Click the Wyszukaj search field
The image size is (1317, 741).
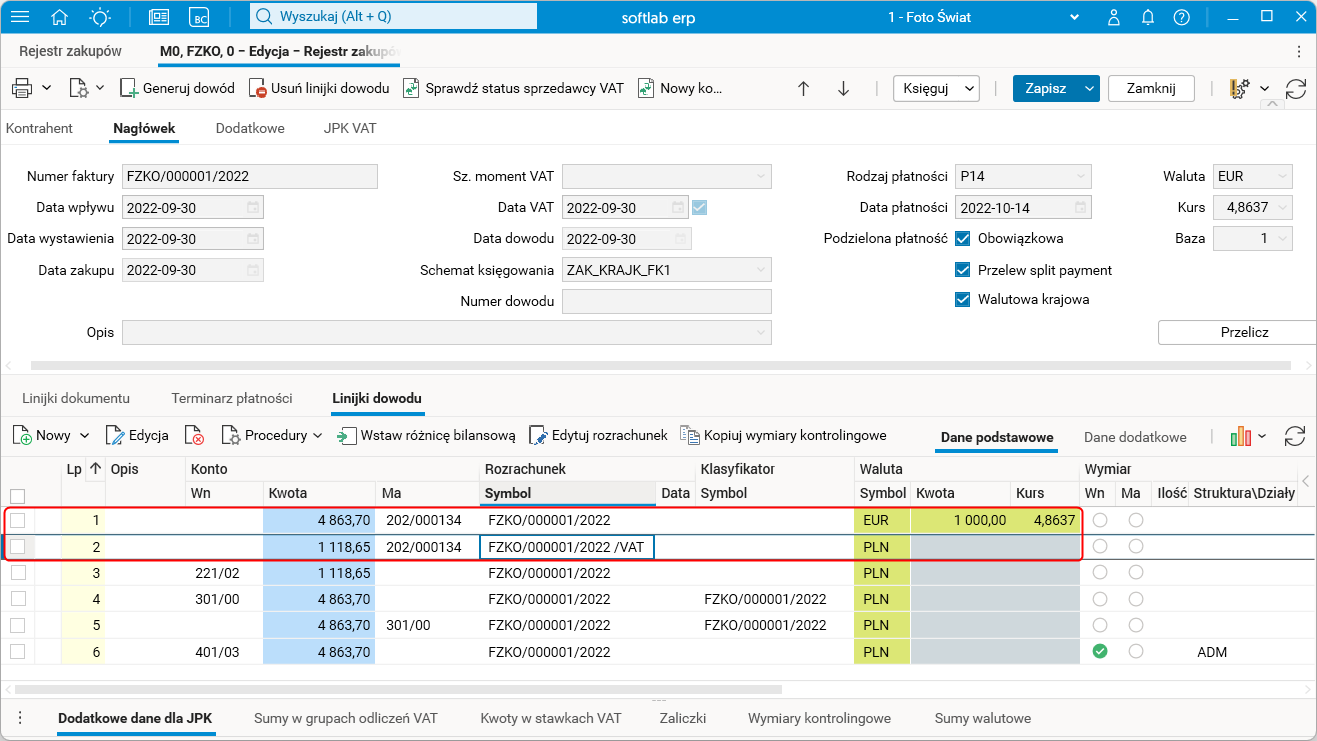pos(392,17)
